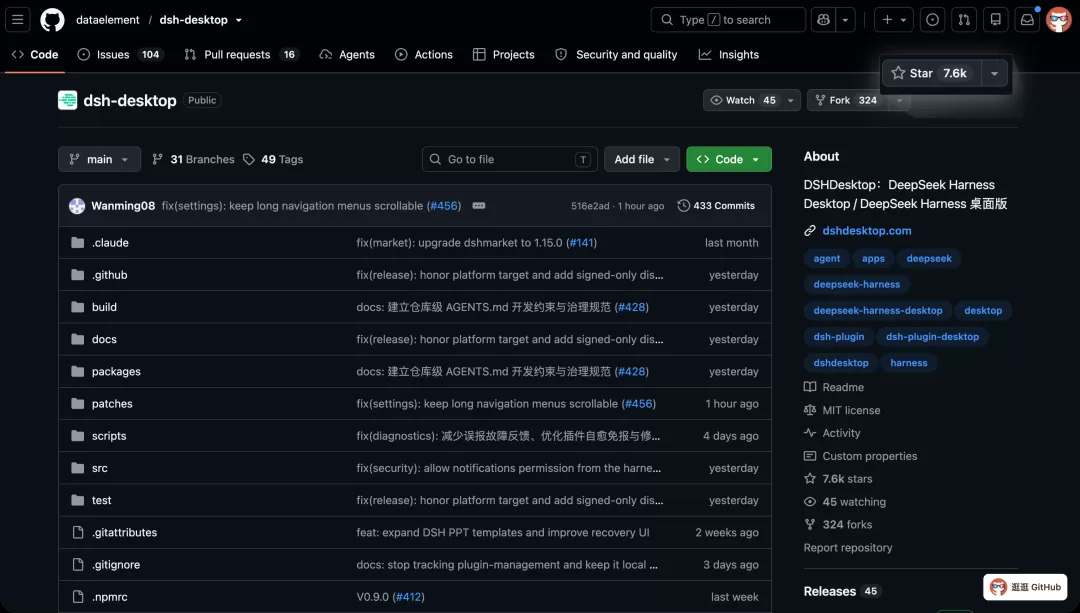Open the Add file dropdown
This screenshot has width=1080, height=613.
[642, 159]
